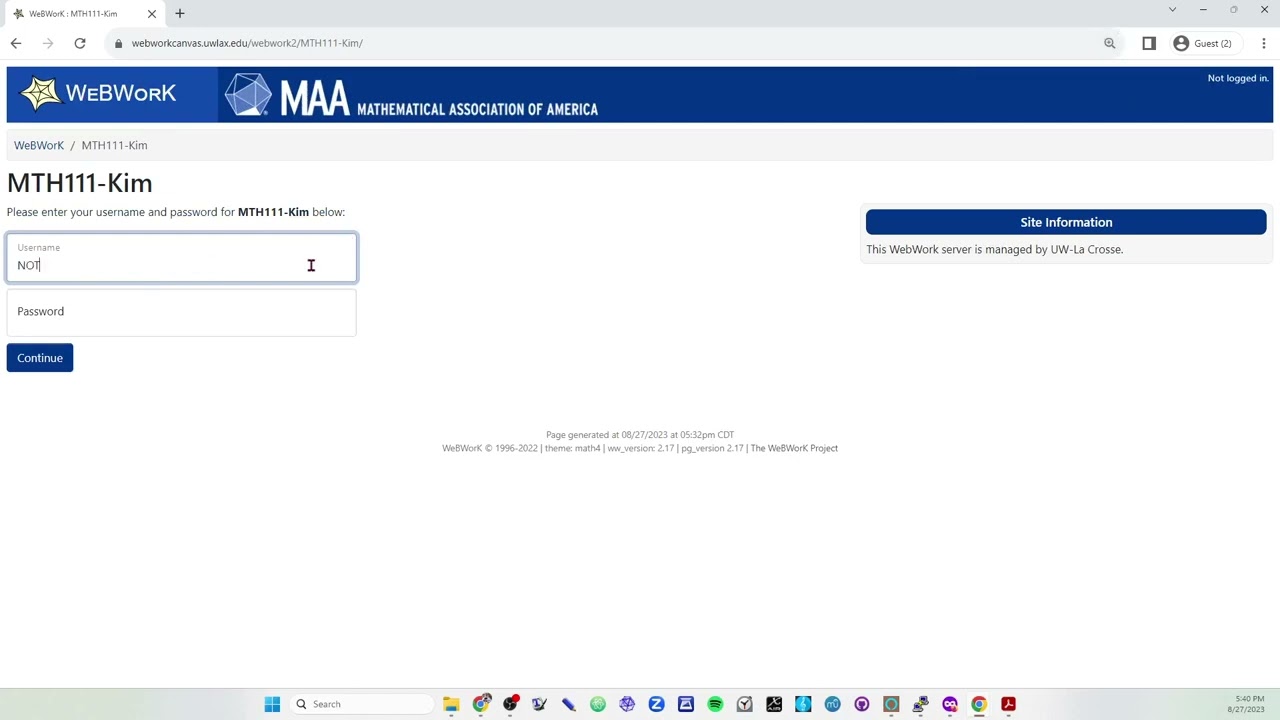Open File Explorer from the taskbar
This screenshot has width=1280, height=720.
click(x=451, y=704)
